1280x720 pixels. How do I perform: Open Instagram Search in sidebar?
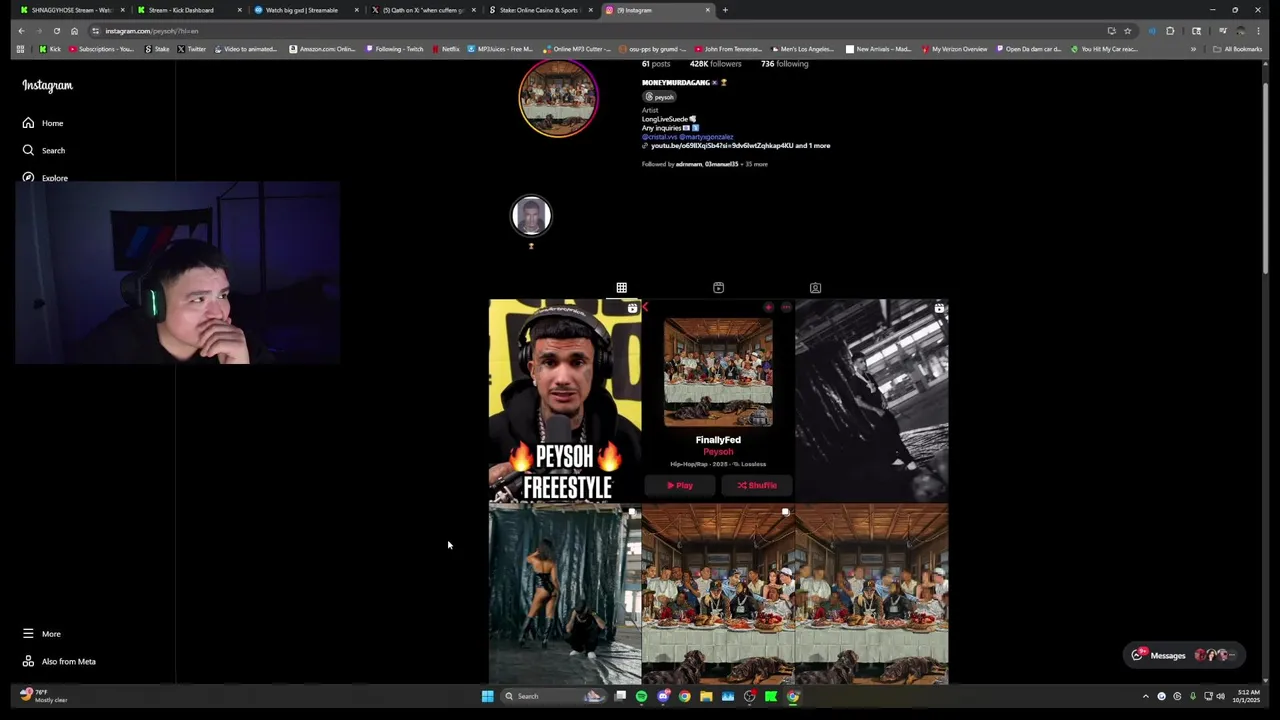pyautogui.click(x=44, y=150)
